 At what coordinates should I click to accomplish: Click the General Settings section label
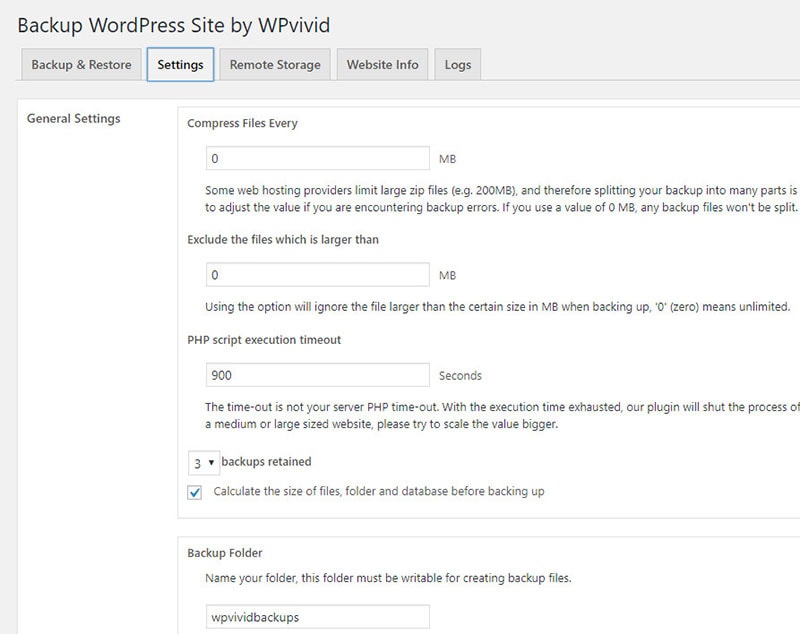tap(73, 118)
